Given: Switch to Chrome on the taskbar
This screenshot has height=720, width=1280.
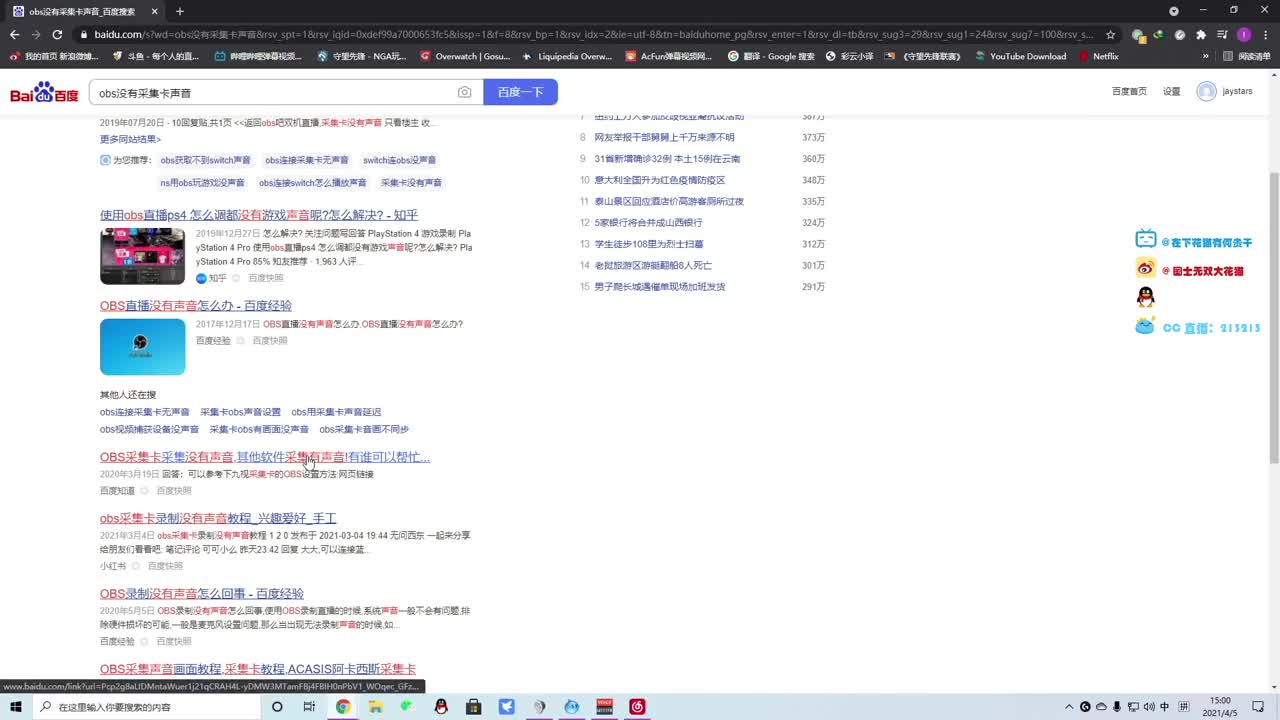Looking at the screenshot, I should point(343,707).
